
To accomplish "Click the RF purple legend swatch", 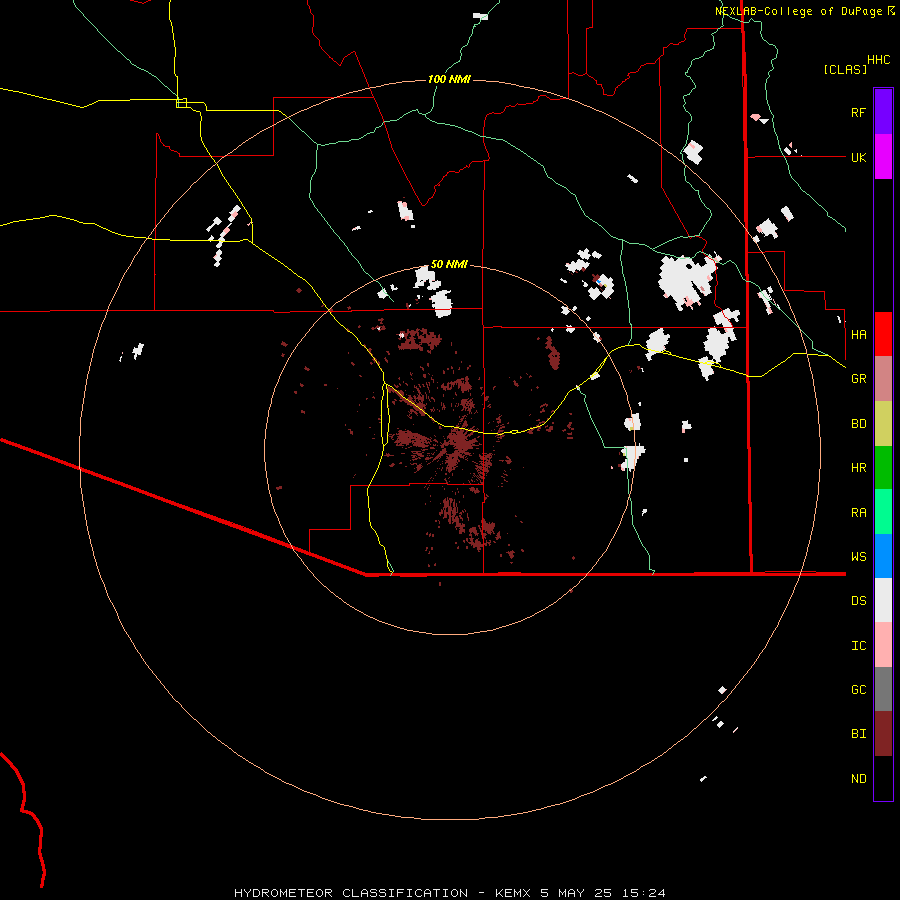I will (x=883, y=112).
